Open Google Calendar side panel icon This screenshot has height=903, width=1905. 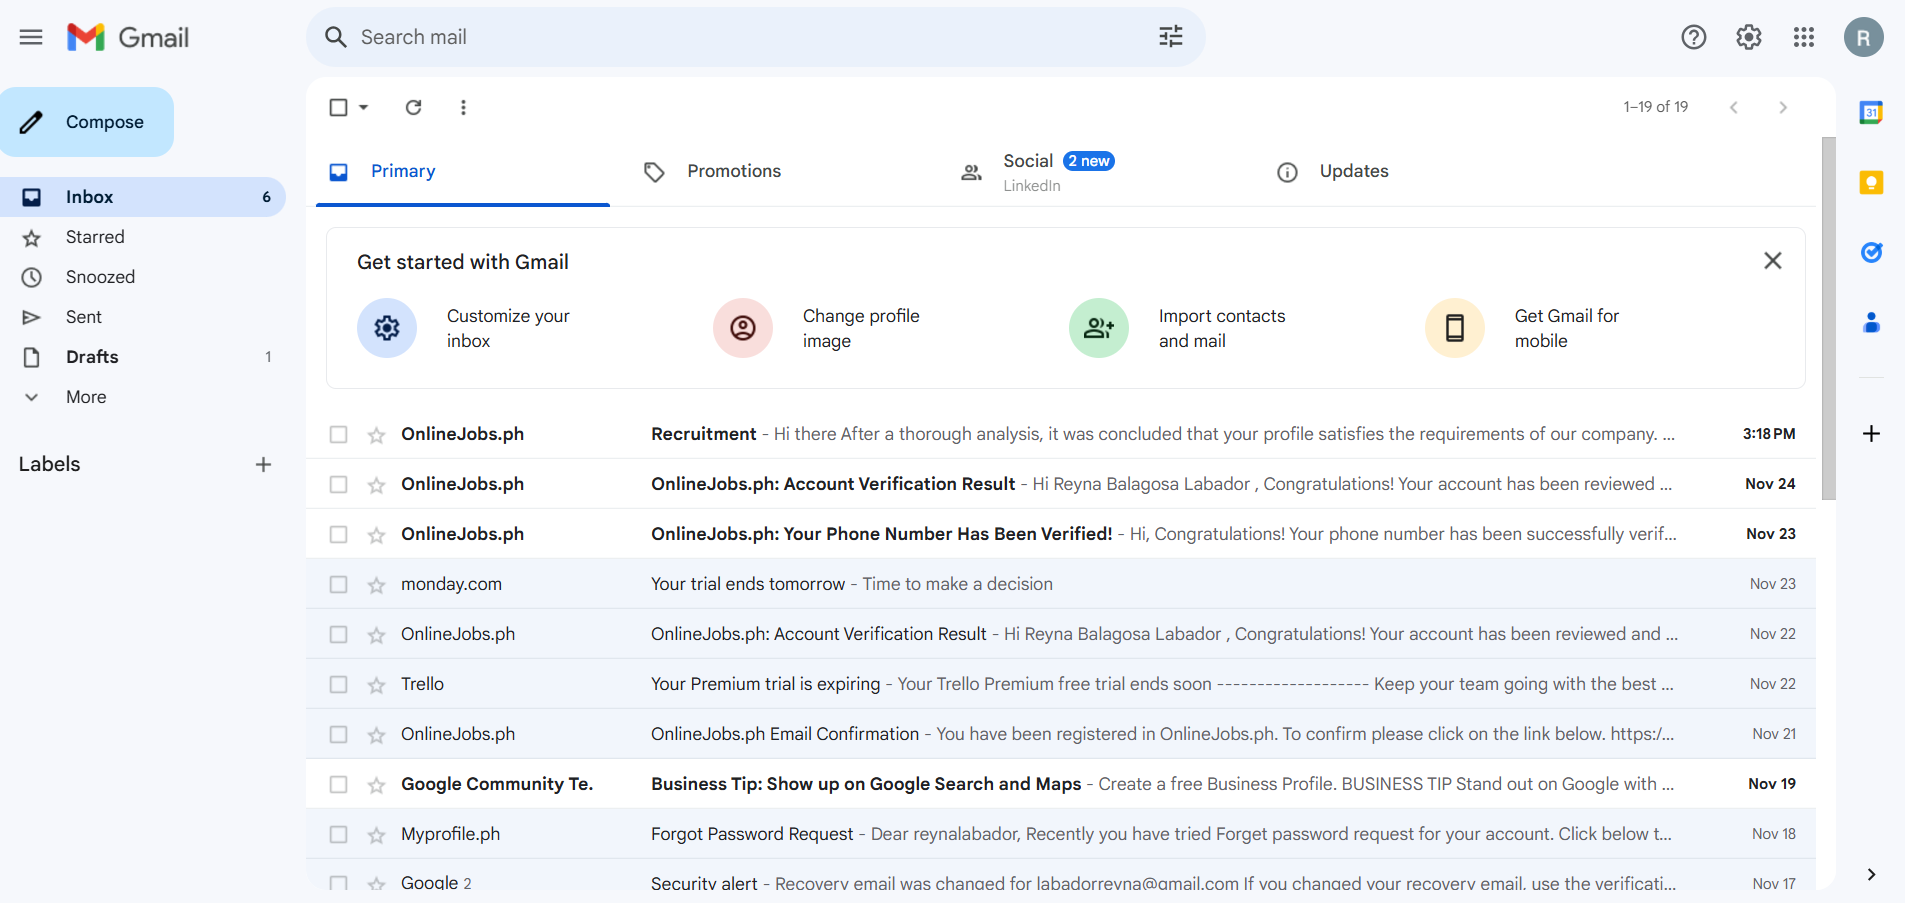tap(1871, 113)
